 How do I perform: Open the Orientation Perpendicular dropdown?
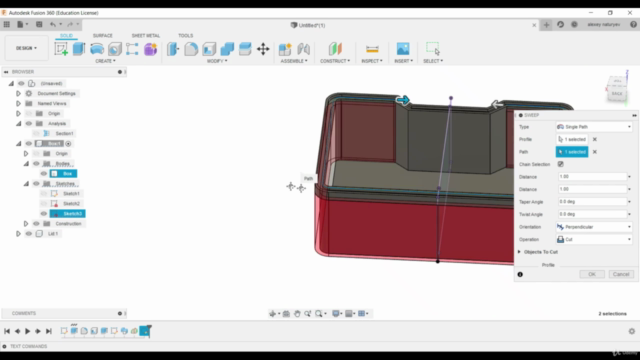[x=594, y=227]
